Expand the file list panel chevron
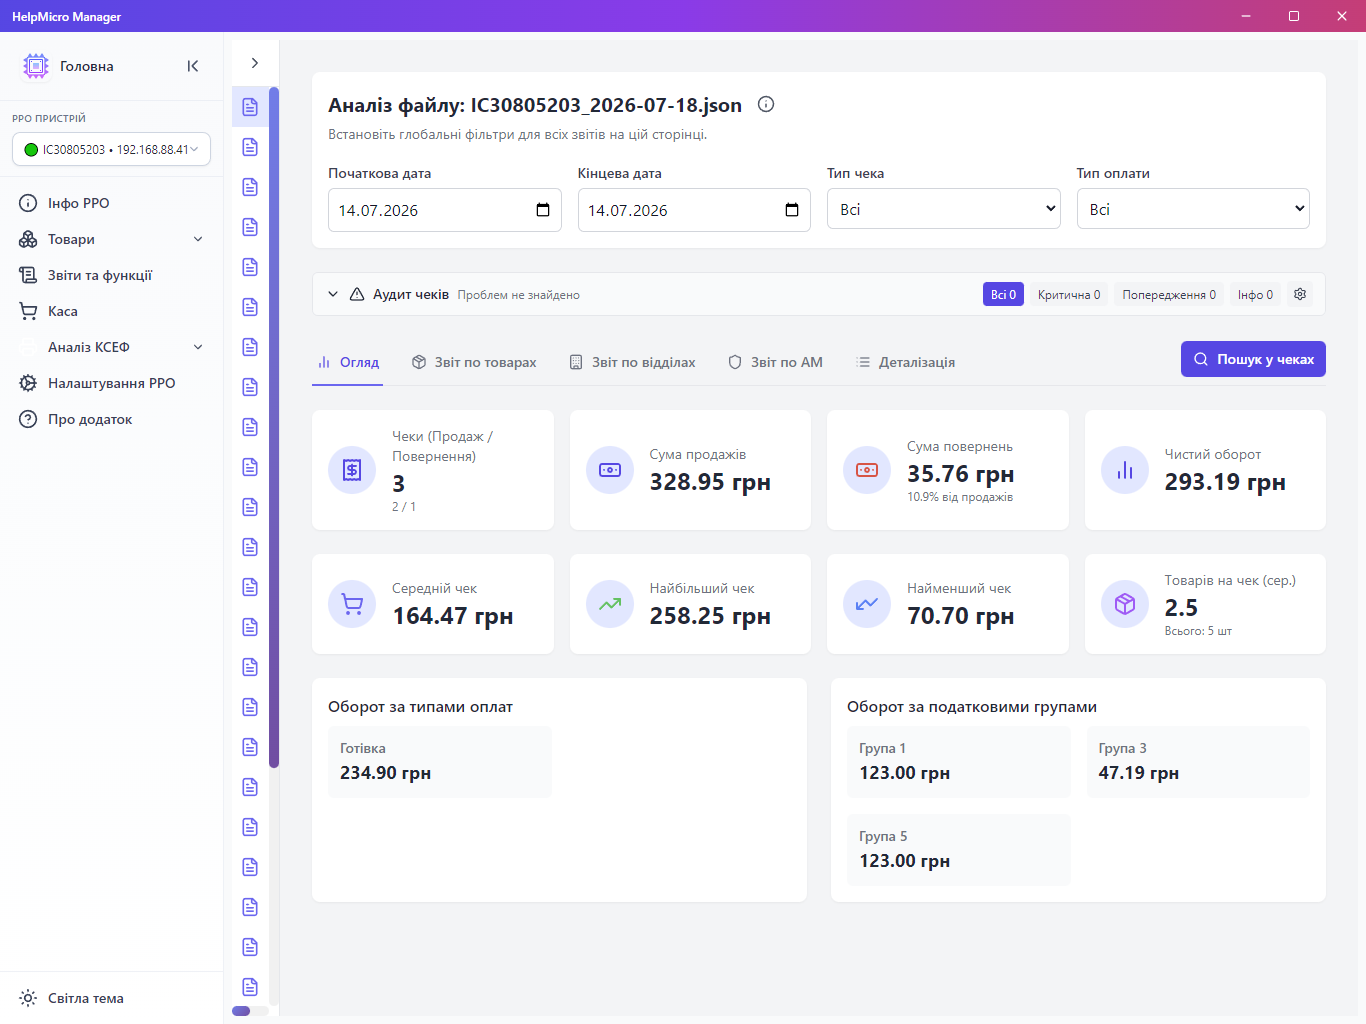The image size is (1366, 1024). coord(255,63)
